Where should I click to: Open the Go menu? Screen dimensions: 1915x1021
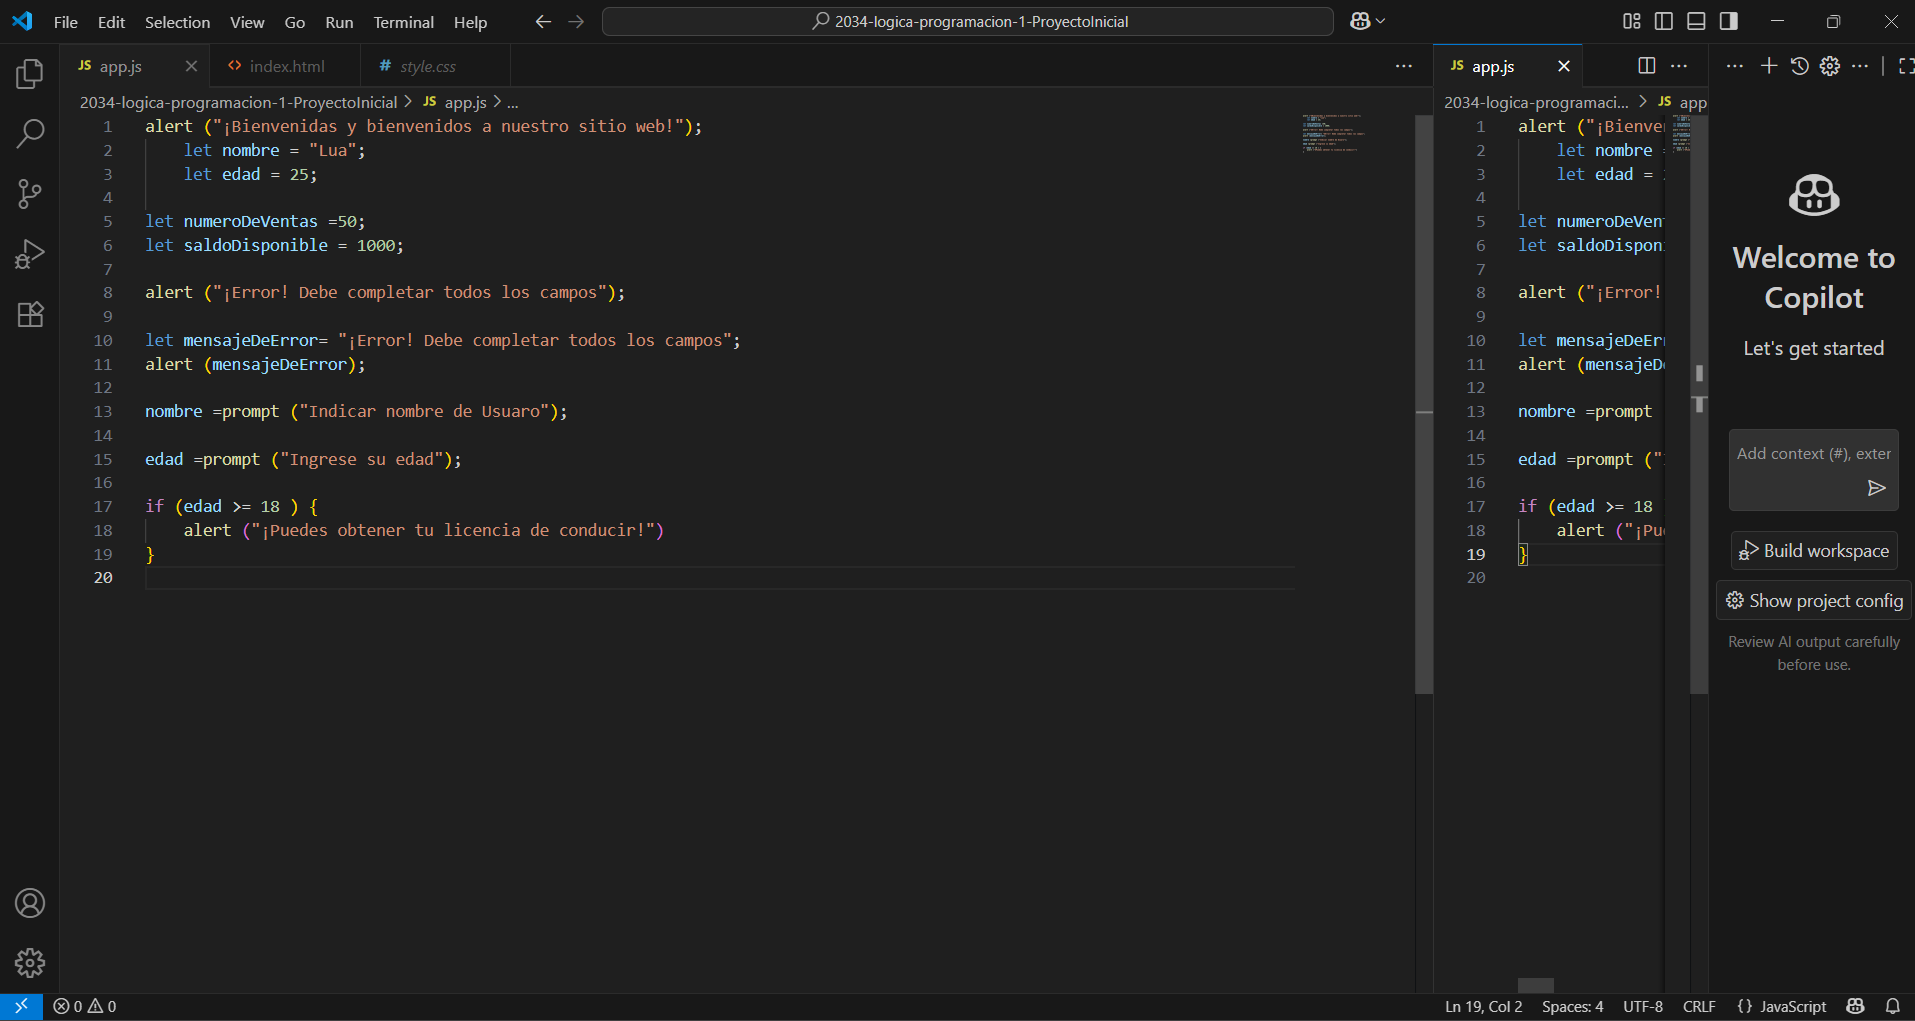[x=295, y=22]
